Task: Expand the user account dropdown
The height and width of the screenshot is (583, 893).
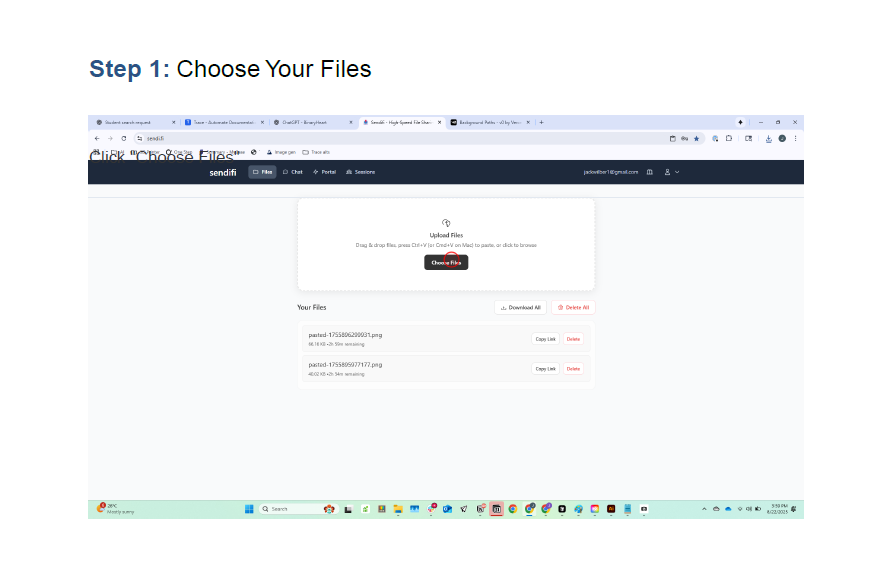Action: point(672,172)
